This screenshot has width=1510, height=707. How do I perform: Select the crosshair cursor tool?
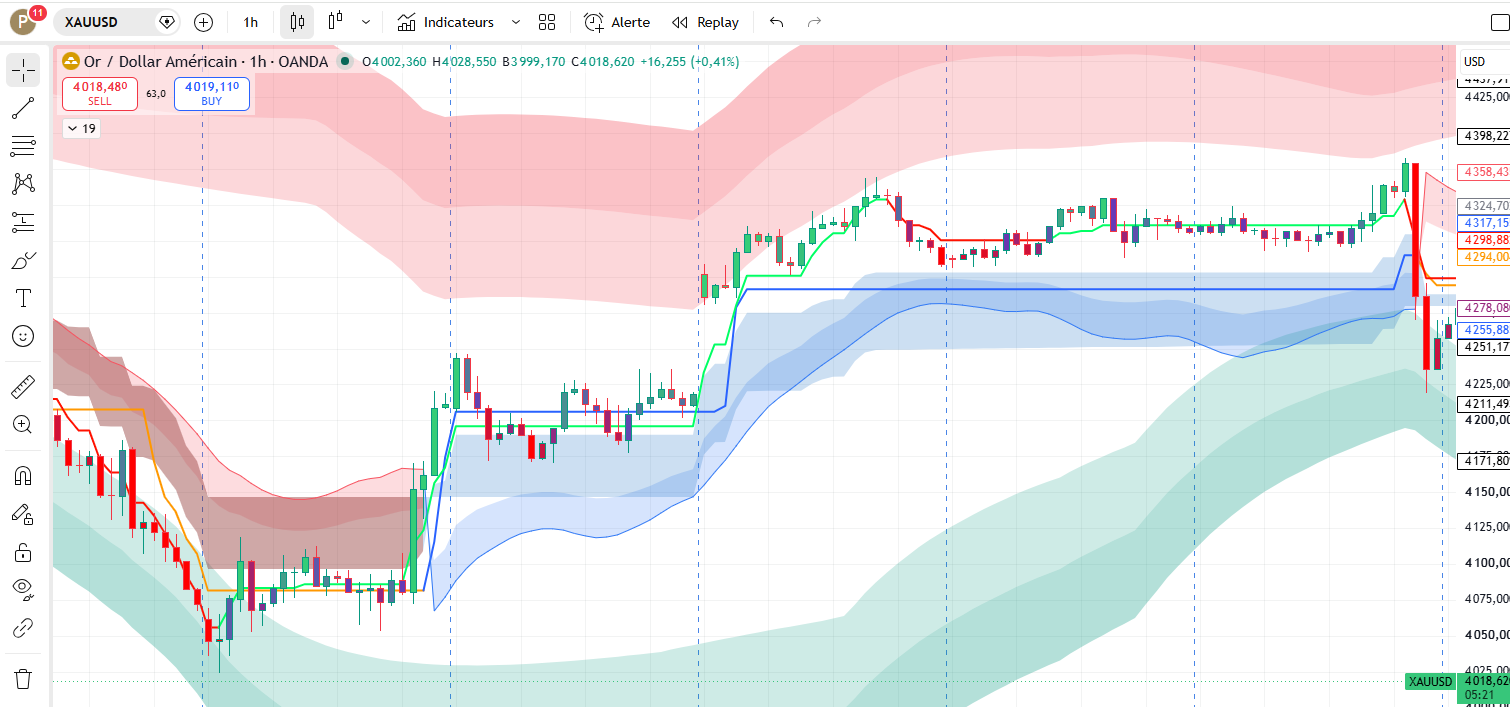(23, 70)
